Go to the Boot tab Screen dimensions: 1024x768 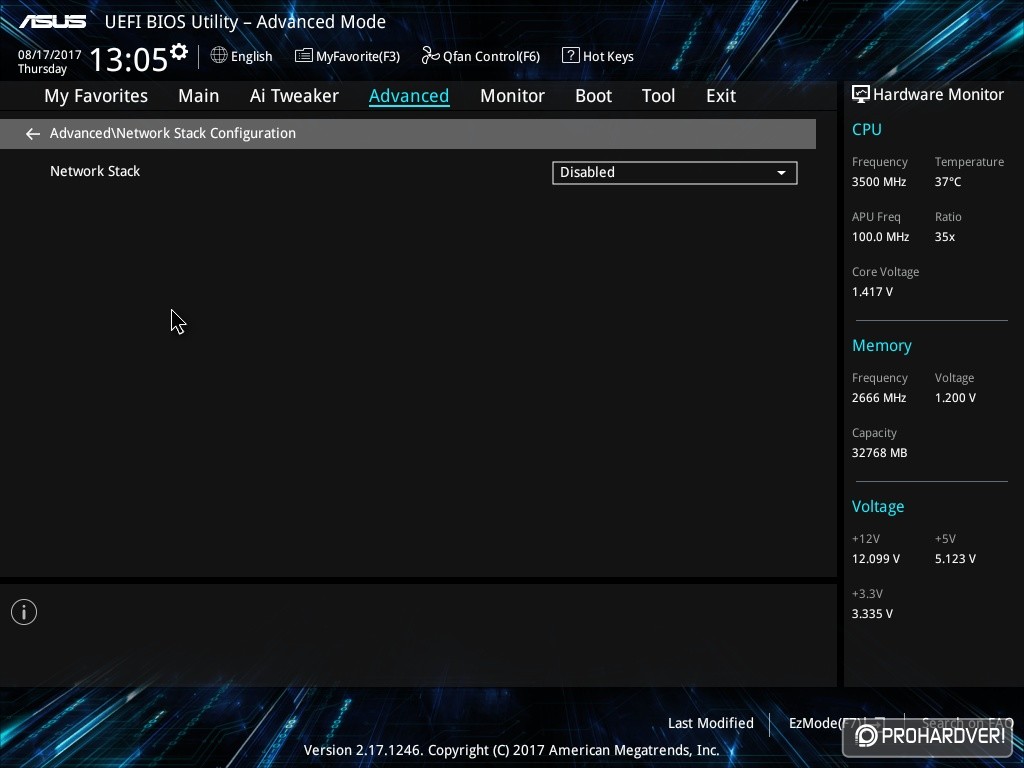[594, 96]
